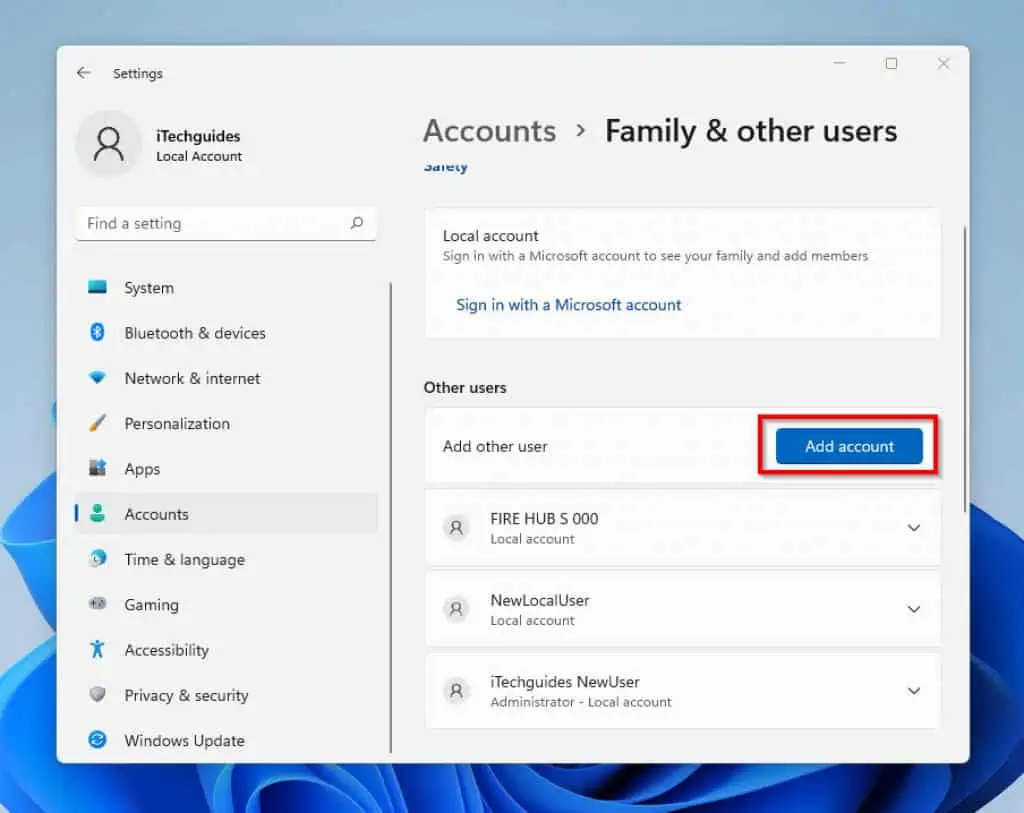
Task: Select the System settings icon
Action: point(99,288)
